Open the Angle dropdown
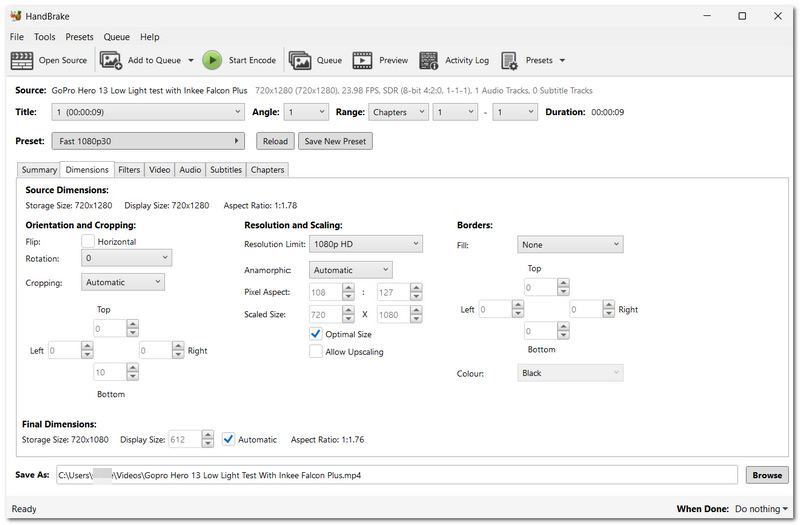 pyautogui.click(x=307, y=112)
